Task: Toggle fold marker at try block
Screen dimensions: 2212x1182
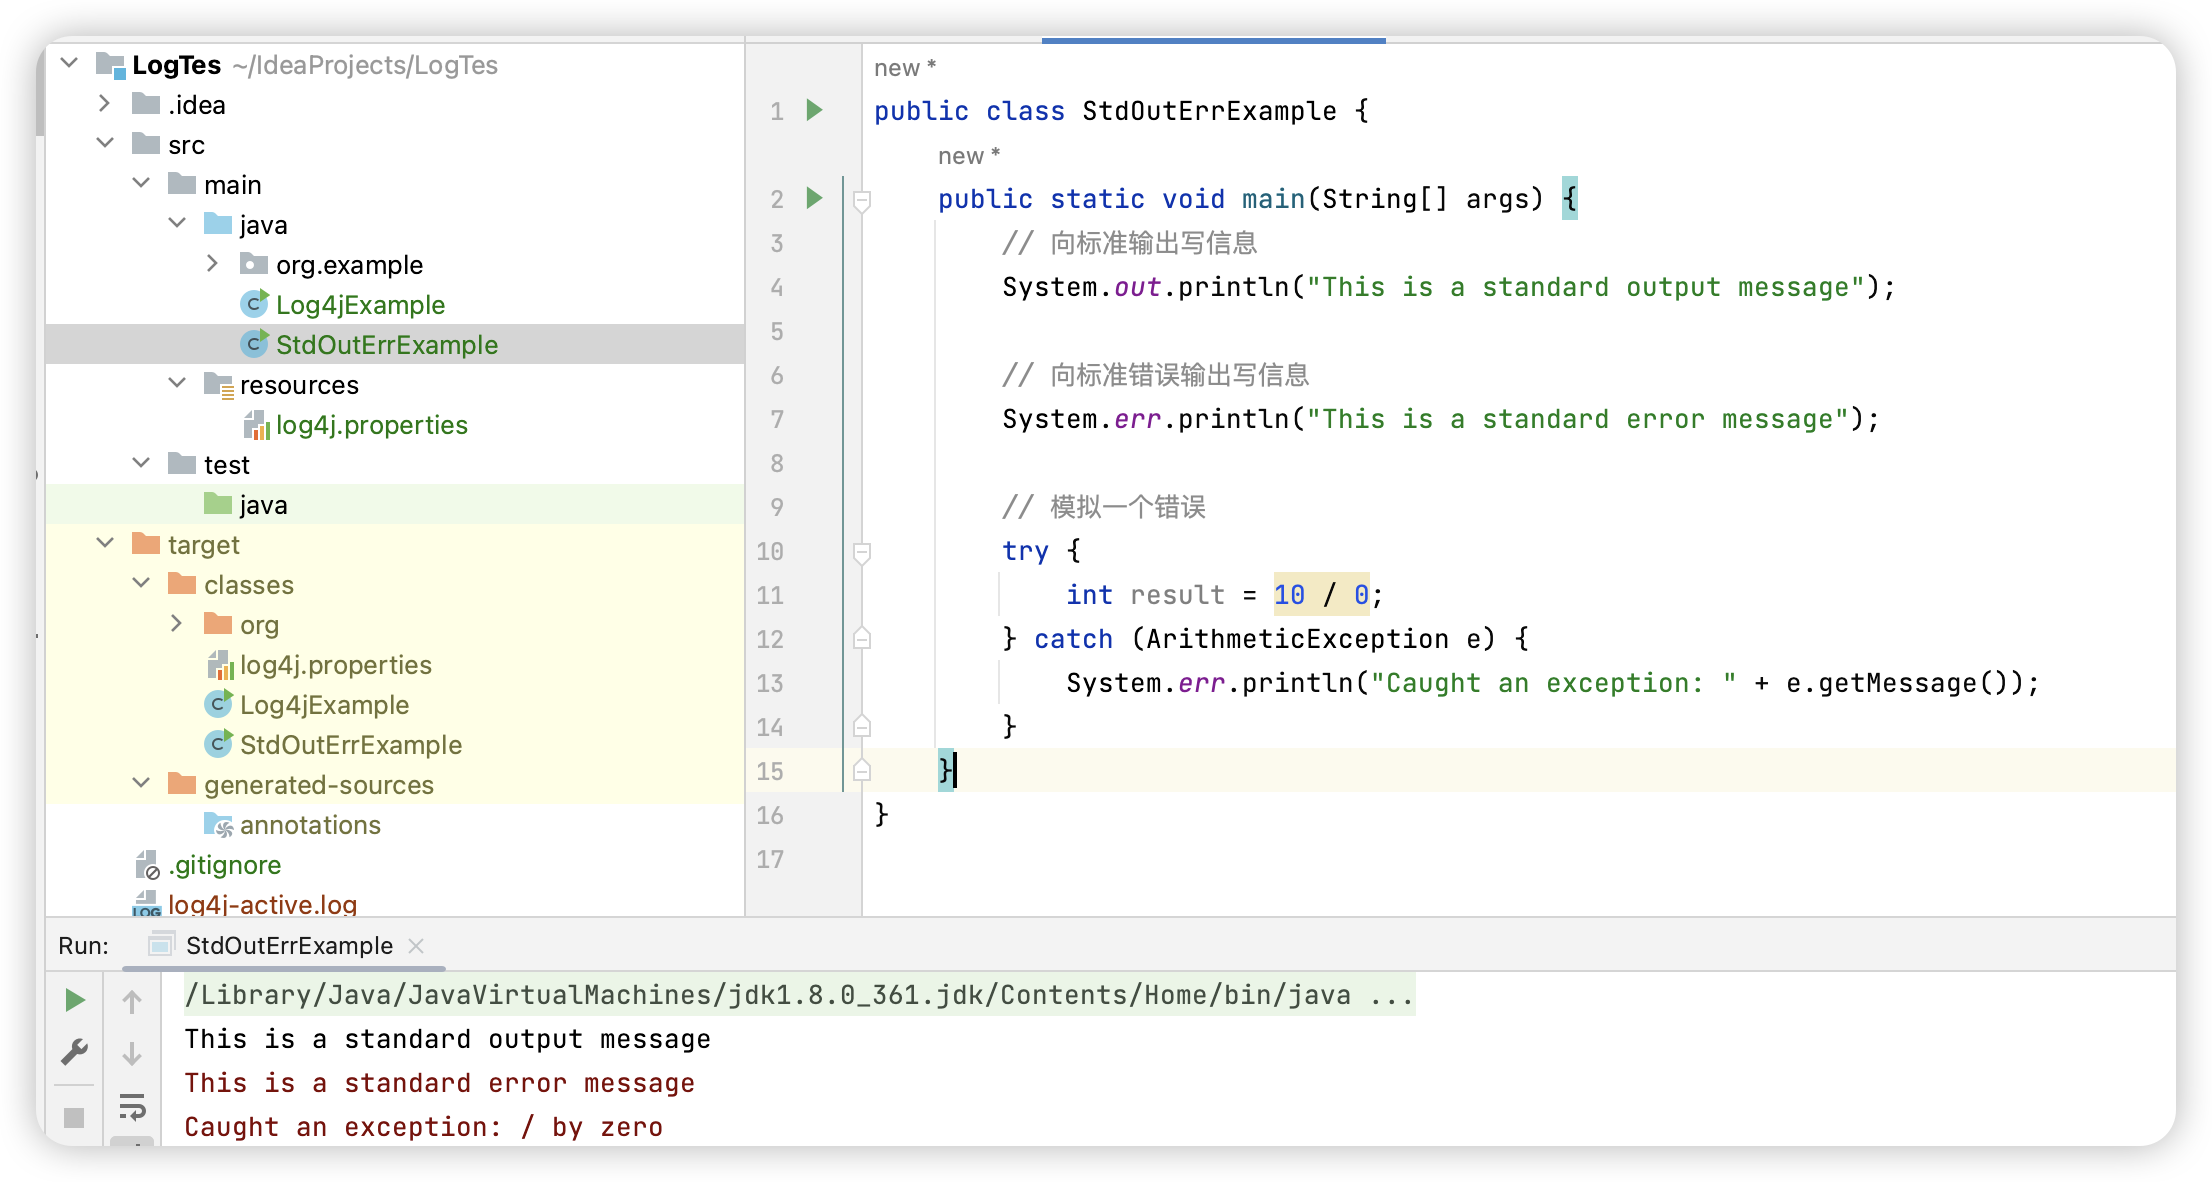Action: pos(862,552)
